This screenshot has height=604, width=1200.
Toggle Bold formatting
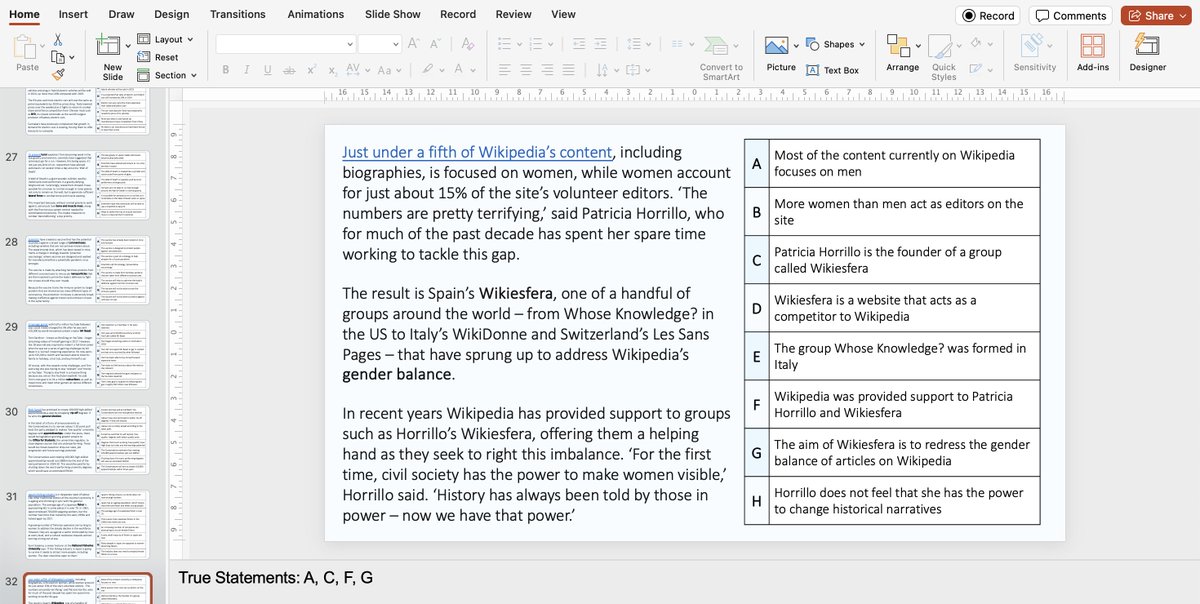click(226, 70)
